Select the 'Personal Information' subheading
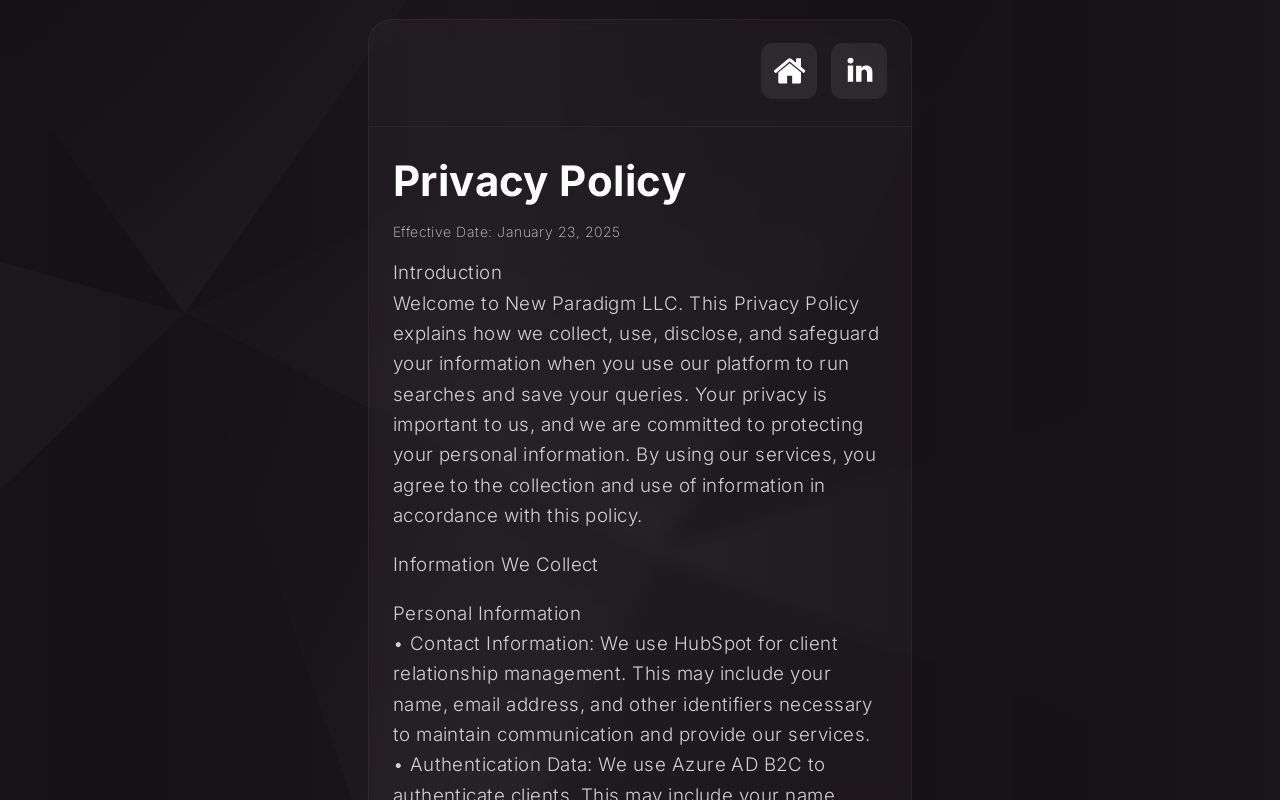1280x800 pixels. [x=486, y=613]
